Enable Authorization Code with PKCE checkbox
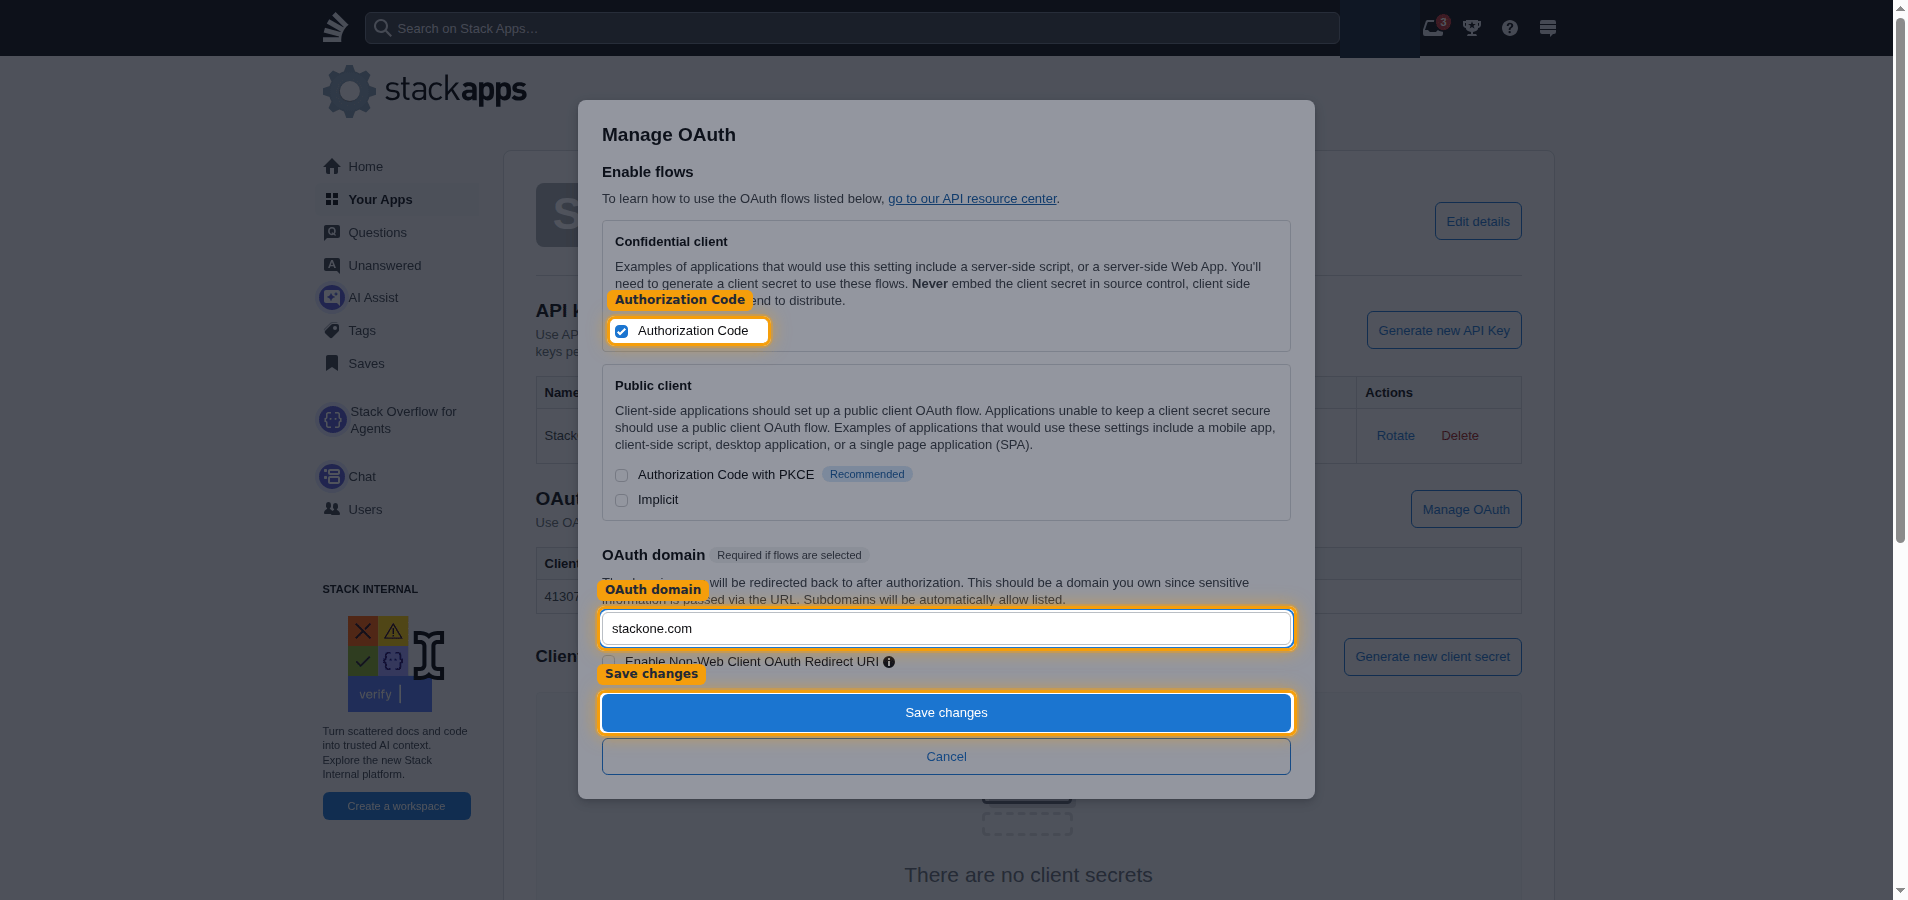Screen dimensions: 1908x900 pos(622,475)
